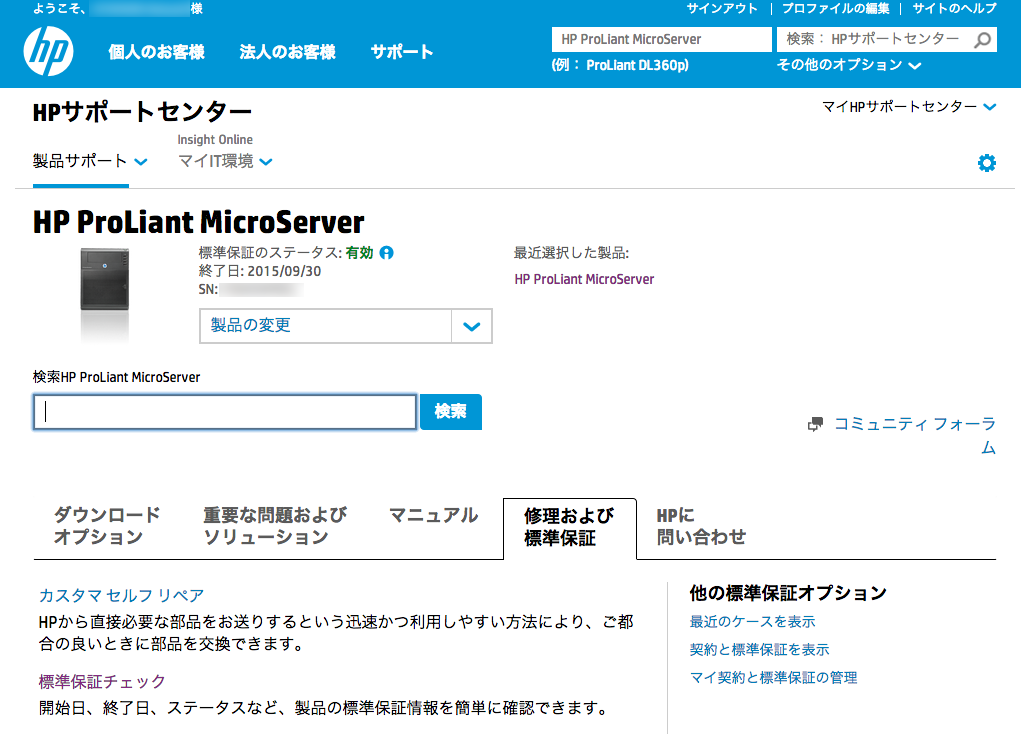
Task: Expand the 製品サポート menu
Action: coord(90,161)
